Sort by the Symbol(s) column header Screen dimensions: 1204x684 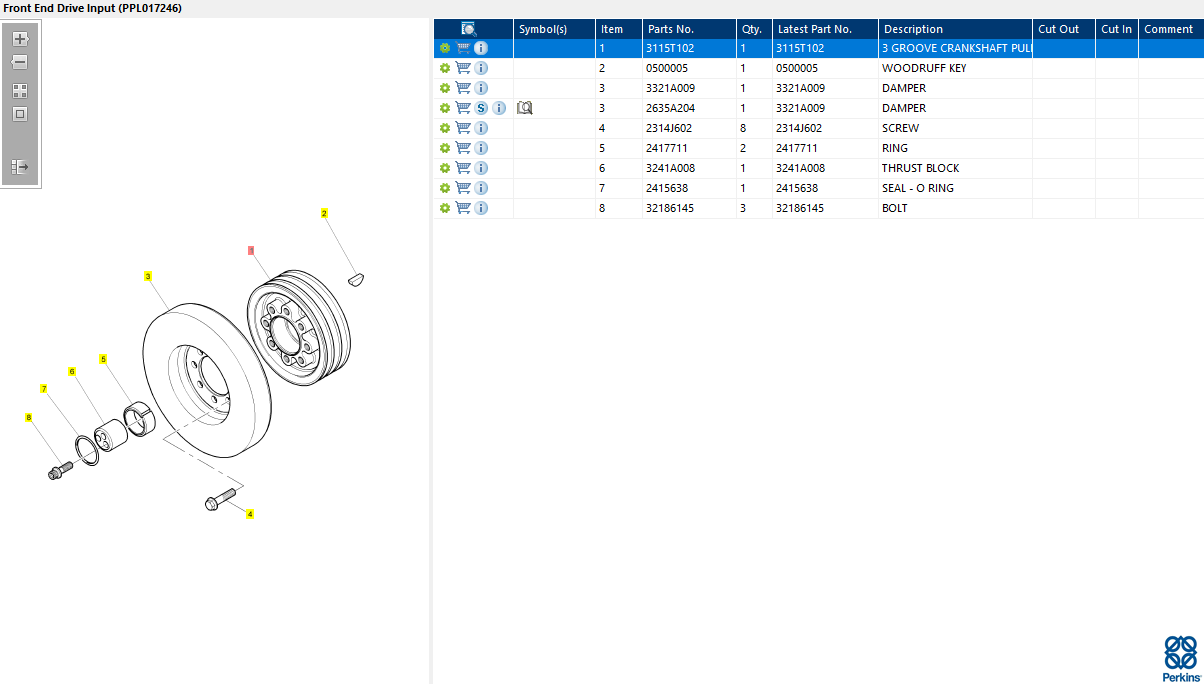(x=555, y=29)
